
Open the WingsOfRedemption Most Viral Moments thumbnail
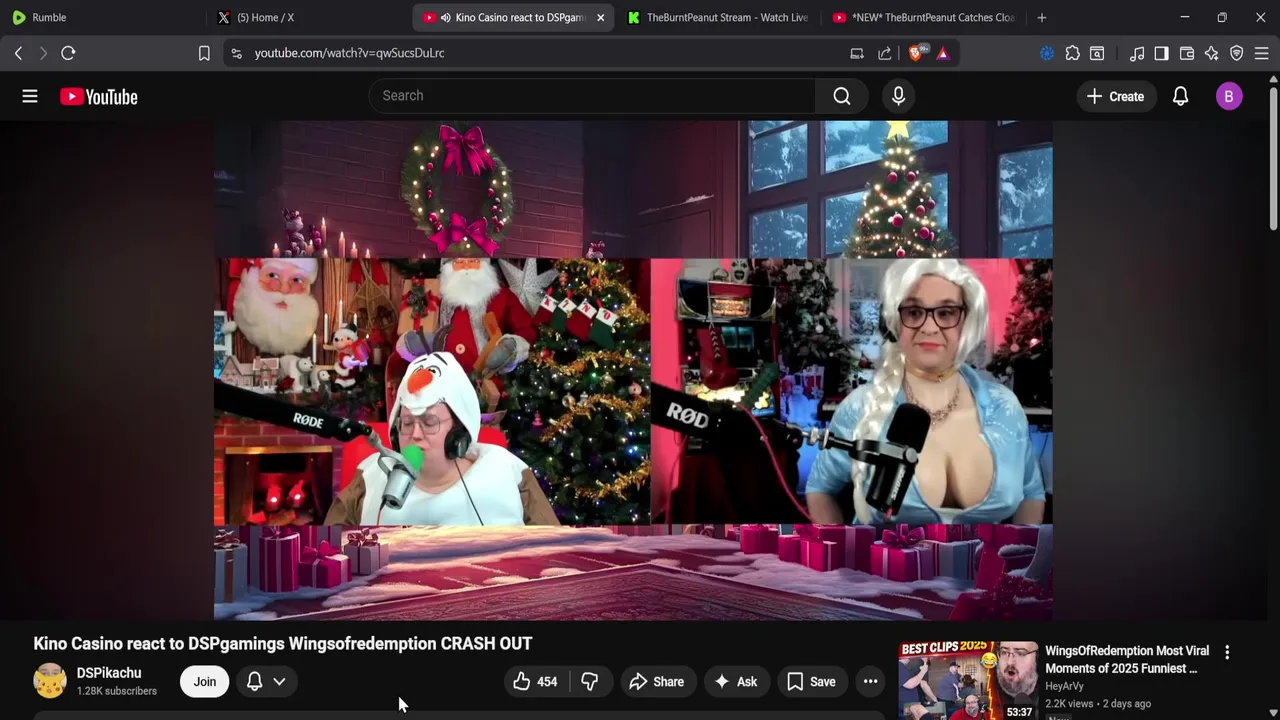point(968,680)
